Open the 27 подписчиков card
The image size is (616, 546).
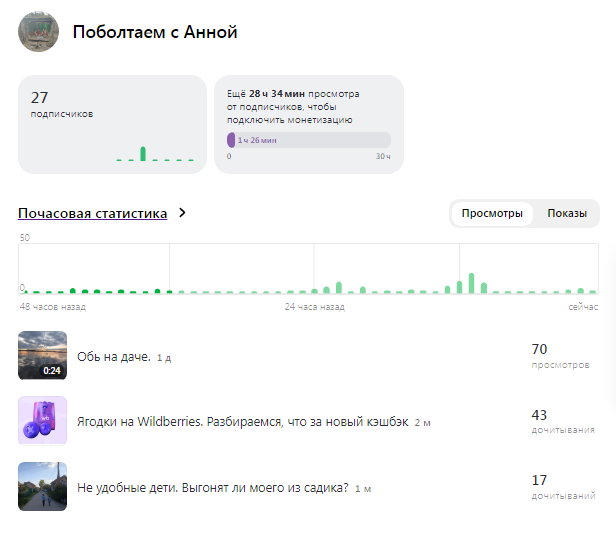[112, 125]
